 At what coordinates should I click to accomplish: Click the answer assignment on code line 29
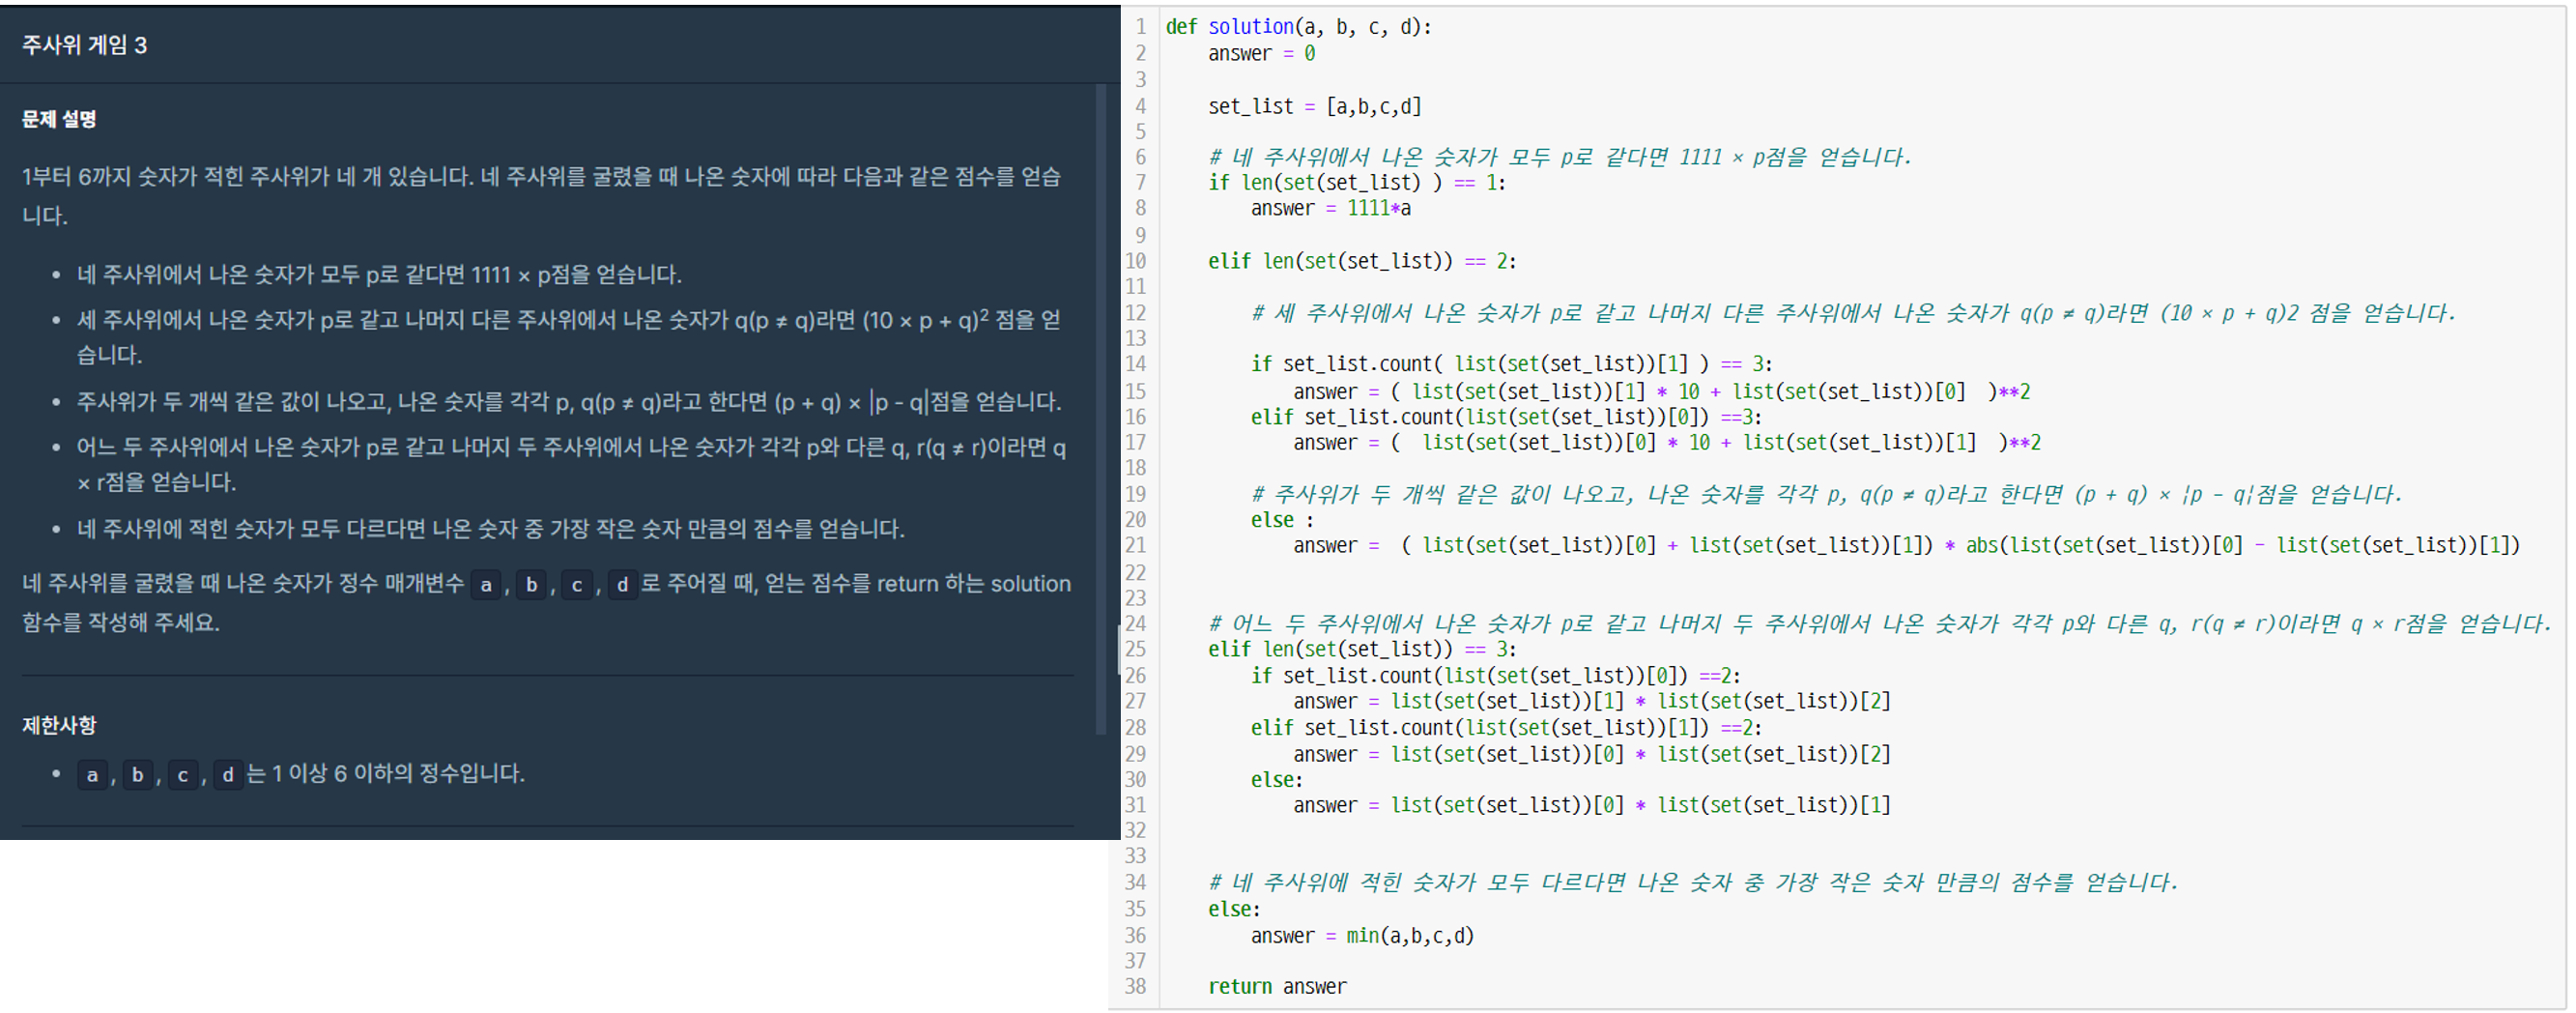(1592, 754)
